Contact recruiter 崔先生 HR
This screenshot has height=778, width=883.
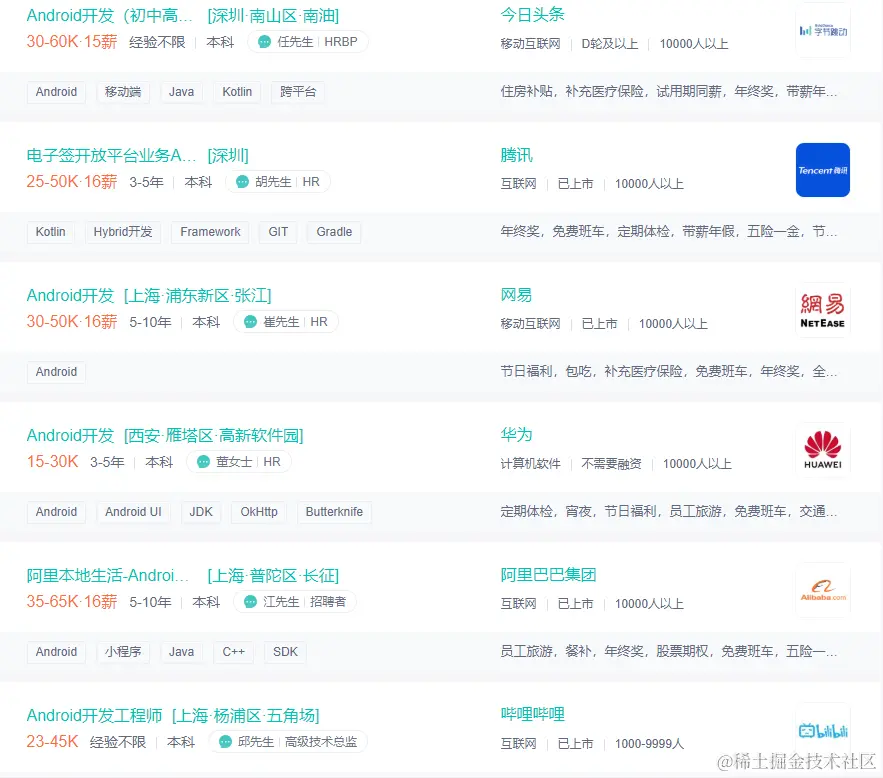[286, 321]
